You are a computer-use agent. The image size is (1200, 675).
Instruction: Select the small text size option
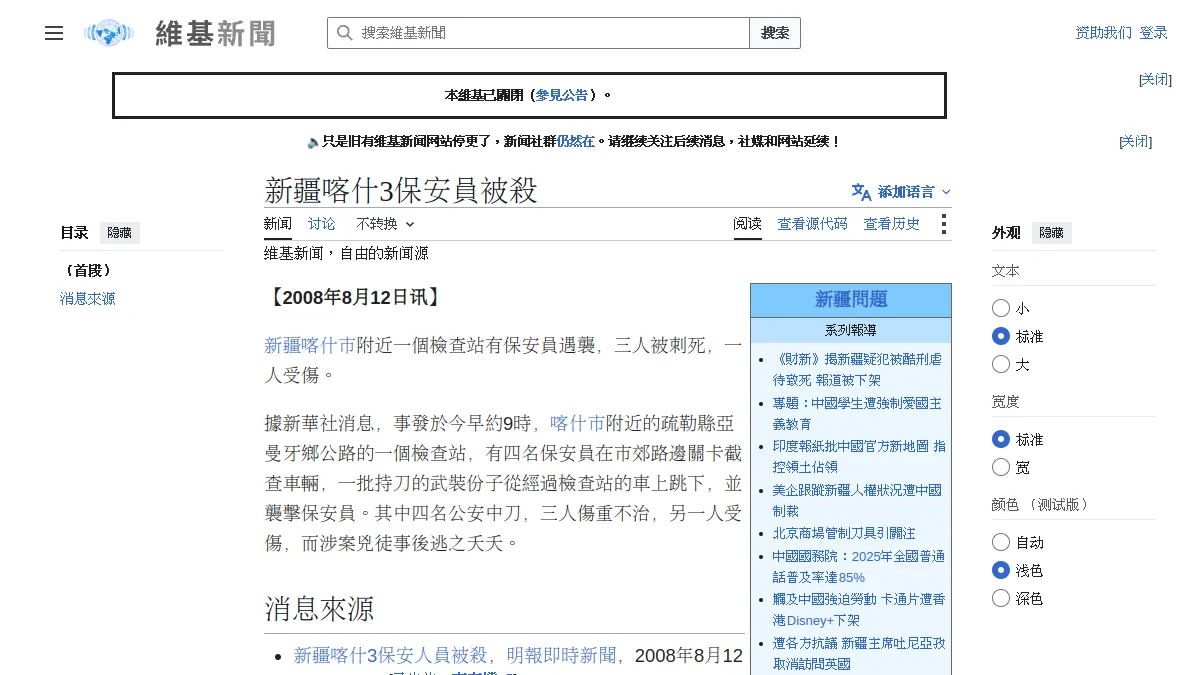pyautogui.click(x=1001, y=309)
